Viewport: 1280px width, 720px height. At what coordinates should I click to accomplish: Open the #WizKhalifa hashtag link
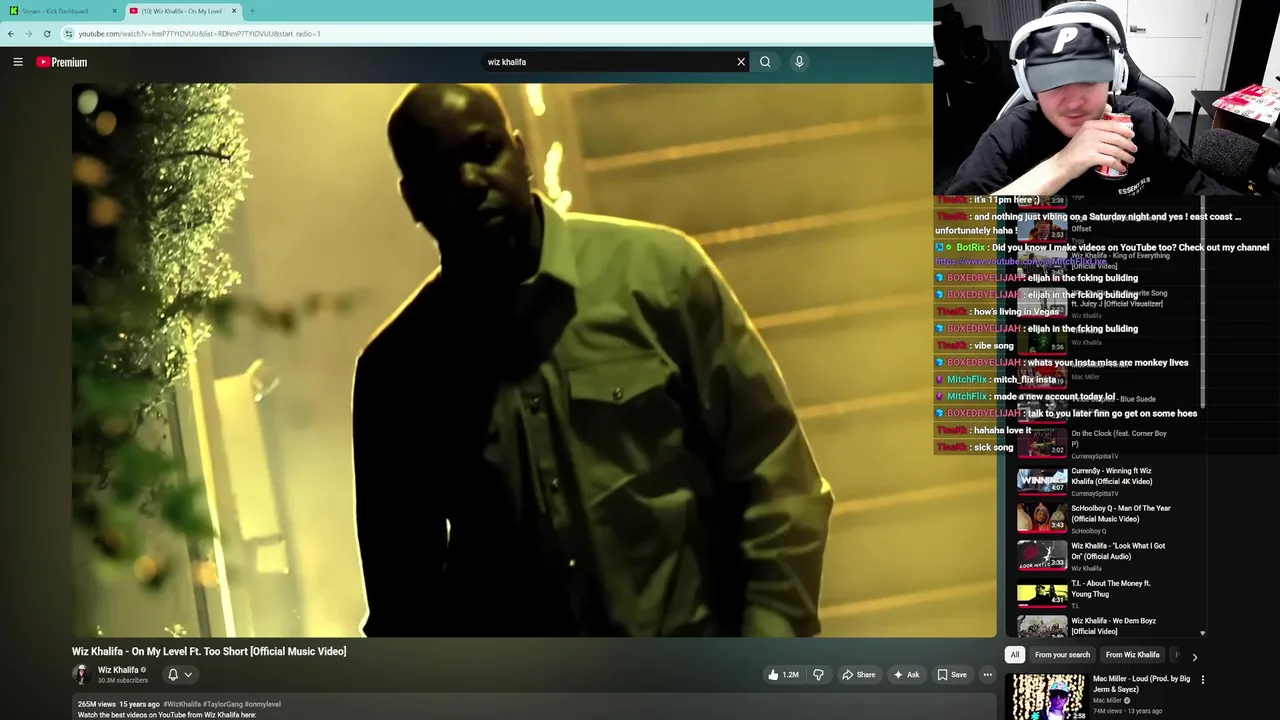tap(182, 704)
